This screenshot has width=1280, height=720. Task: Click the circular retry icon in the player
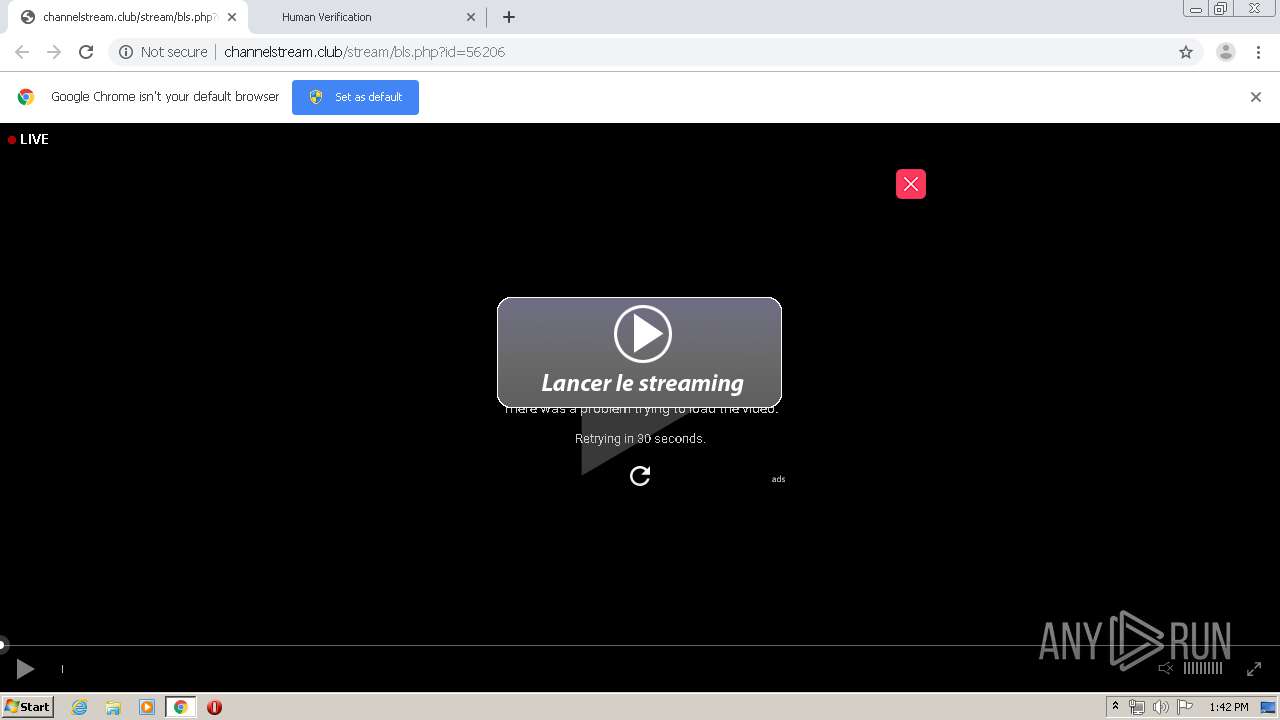pos(640,476)
